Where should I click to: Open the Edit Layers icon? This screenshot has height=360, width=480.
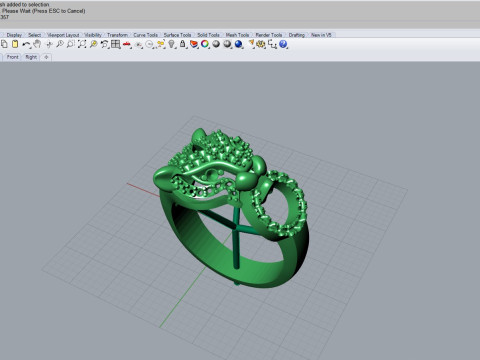(194, 44)
